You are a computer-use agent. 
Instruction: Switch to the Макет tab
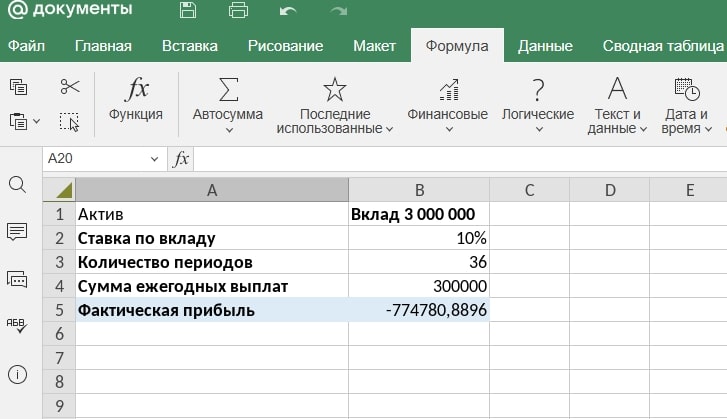[374, 45]
